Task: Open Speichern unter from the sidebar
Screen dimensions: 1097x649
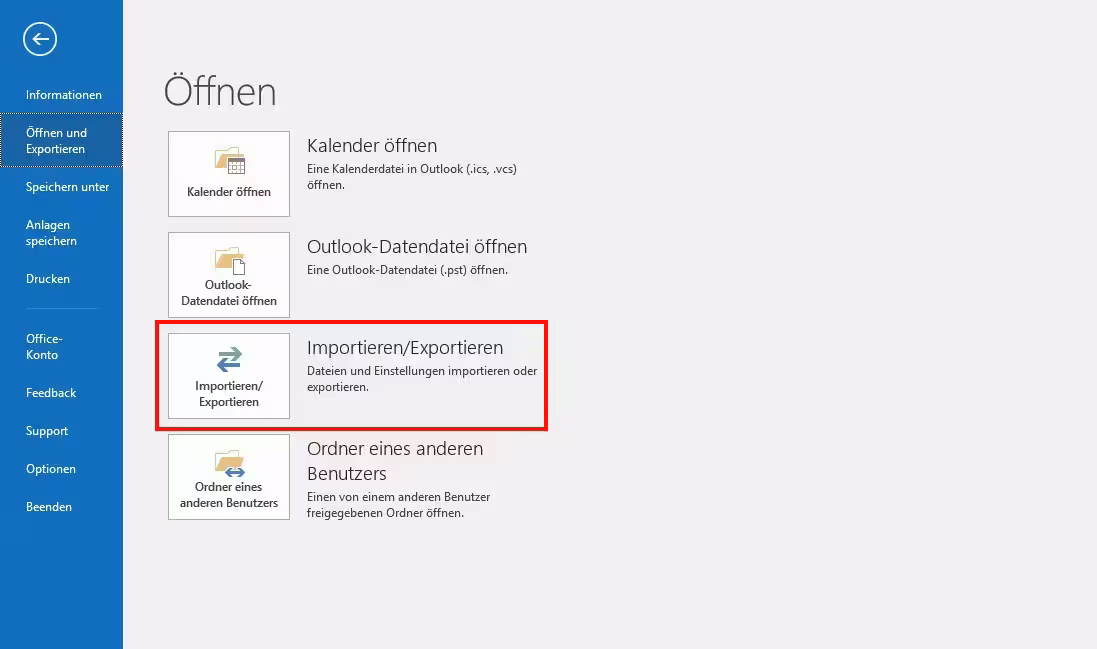Action: [x=67, y=187]
